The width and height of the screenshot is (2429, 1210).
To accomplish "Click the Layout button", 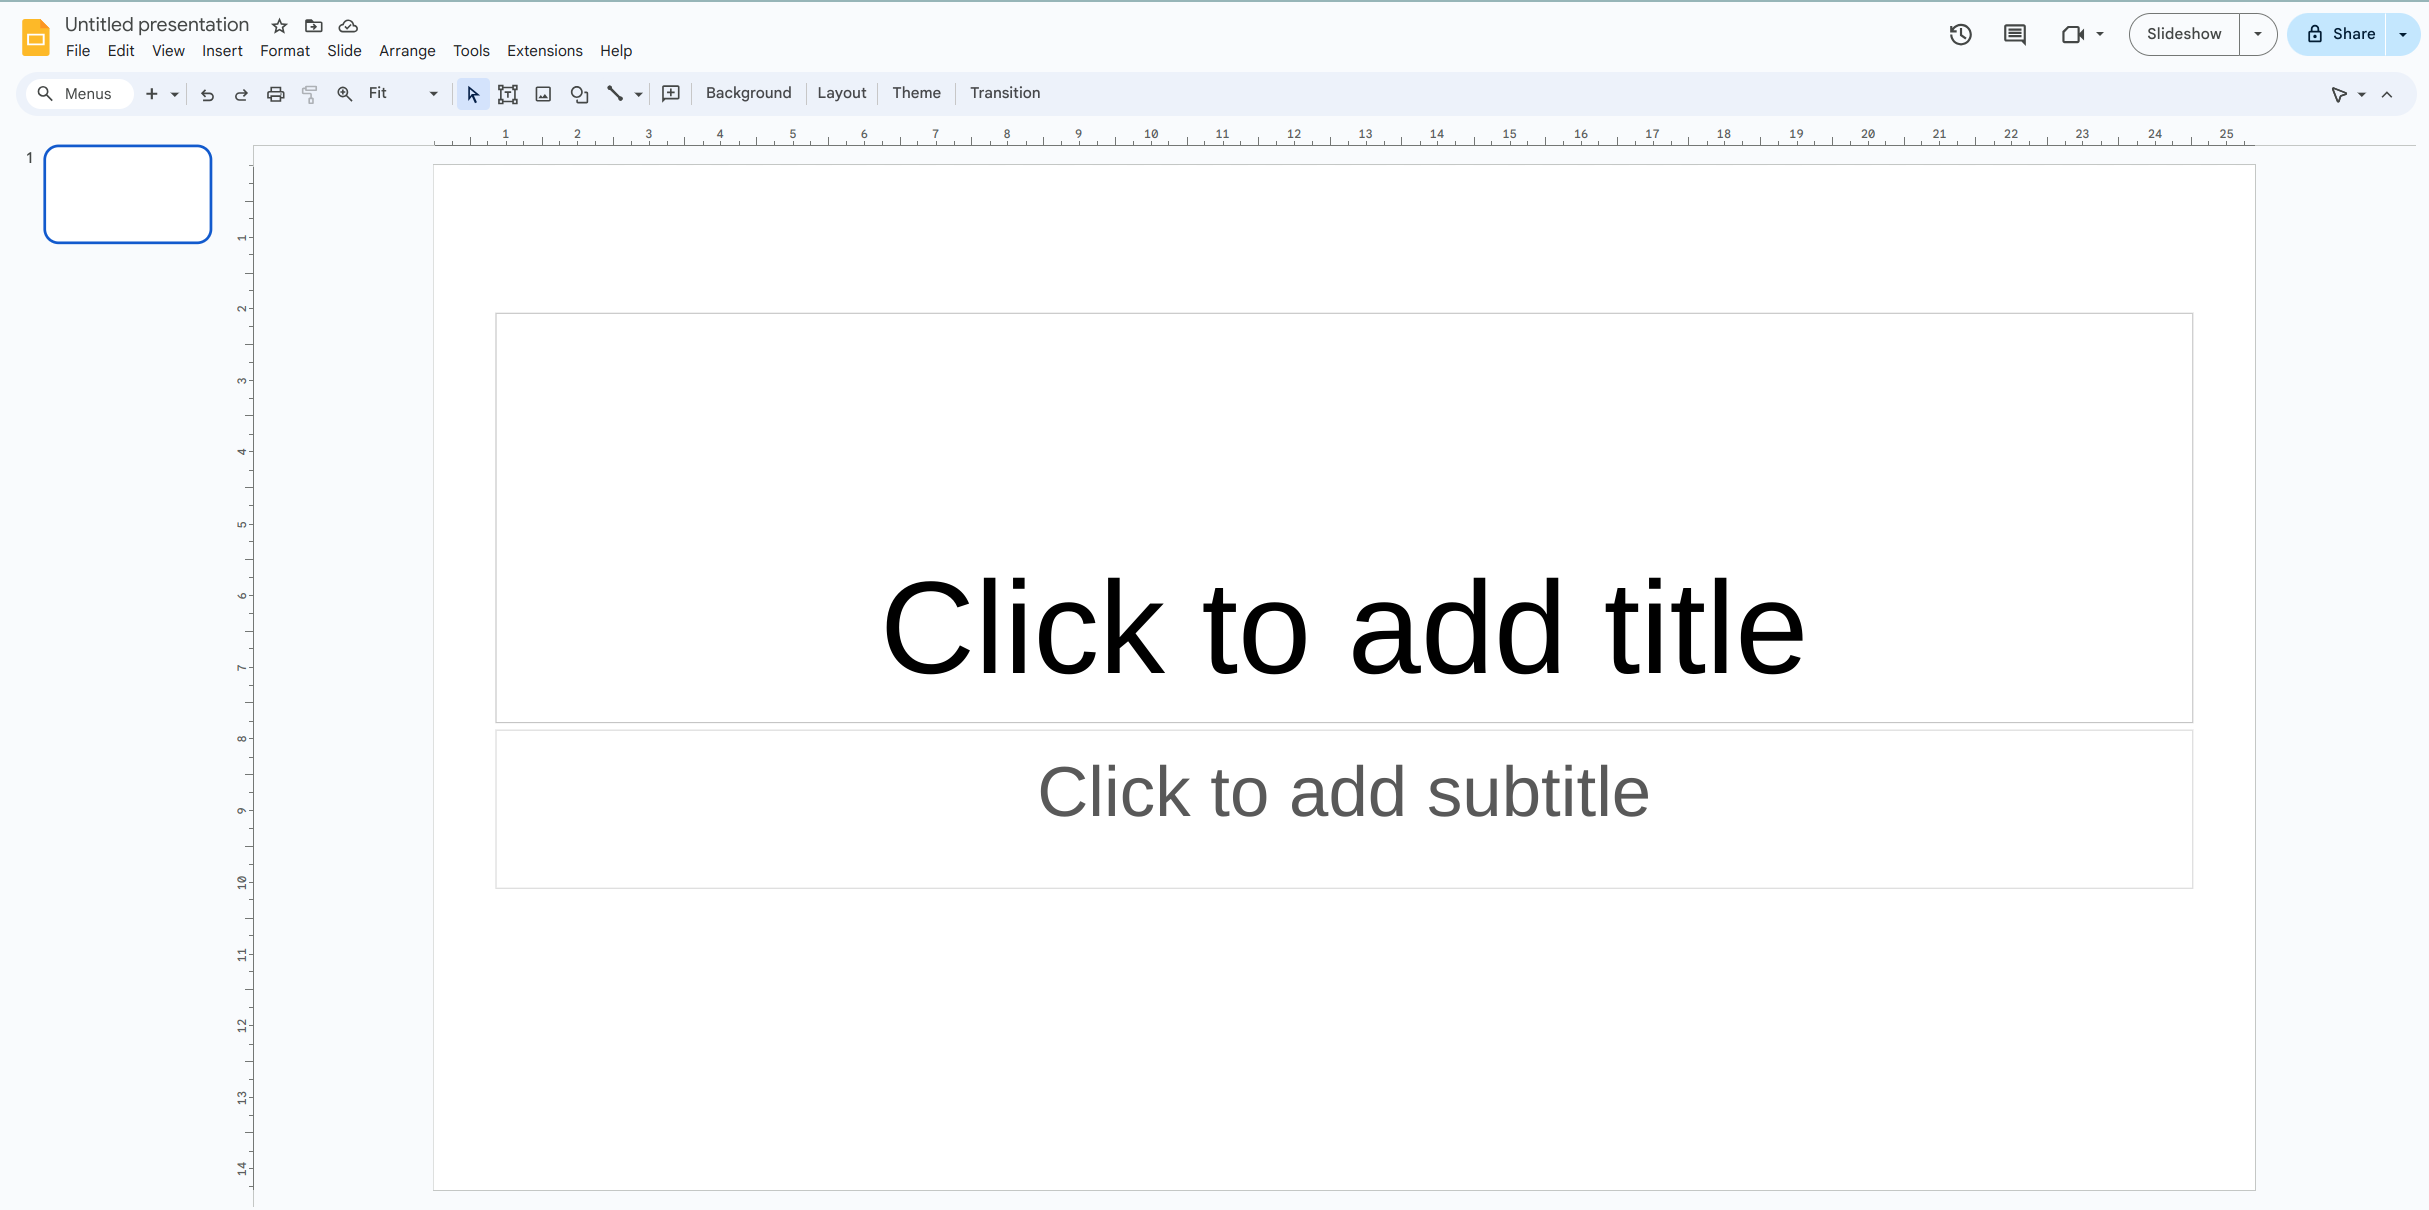I will tap(841, 91).
